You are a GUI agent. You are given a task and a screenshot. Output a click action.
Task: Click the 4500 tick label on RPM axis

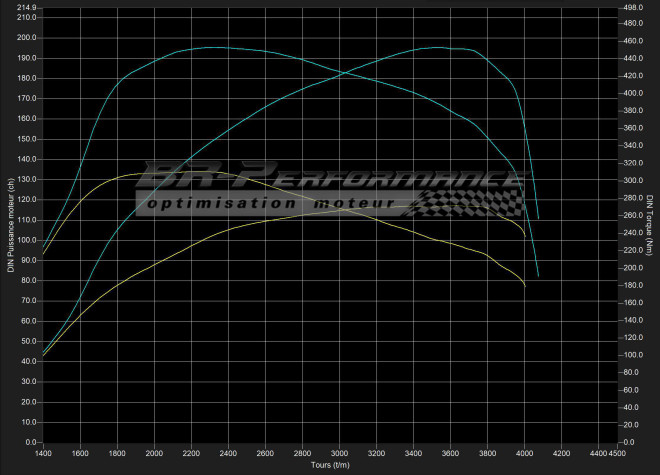(620, 454)
